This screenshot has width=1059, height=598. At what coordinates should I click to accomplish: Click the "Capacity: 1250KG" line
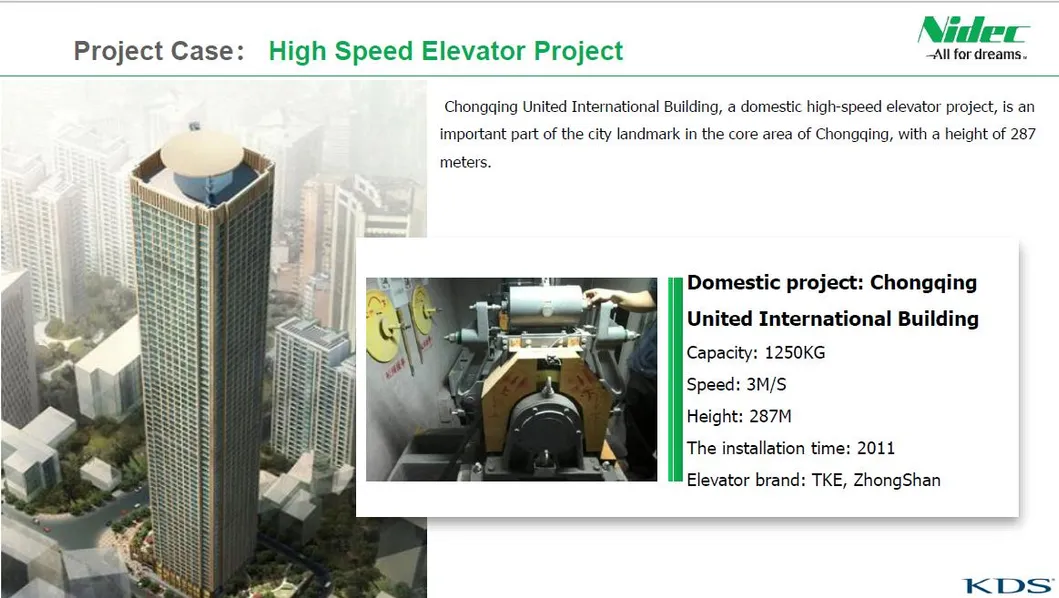click(x=755, y=352)
